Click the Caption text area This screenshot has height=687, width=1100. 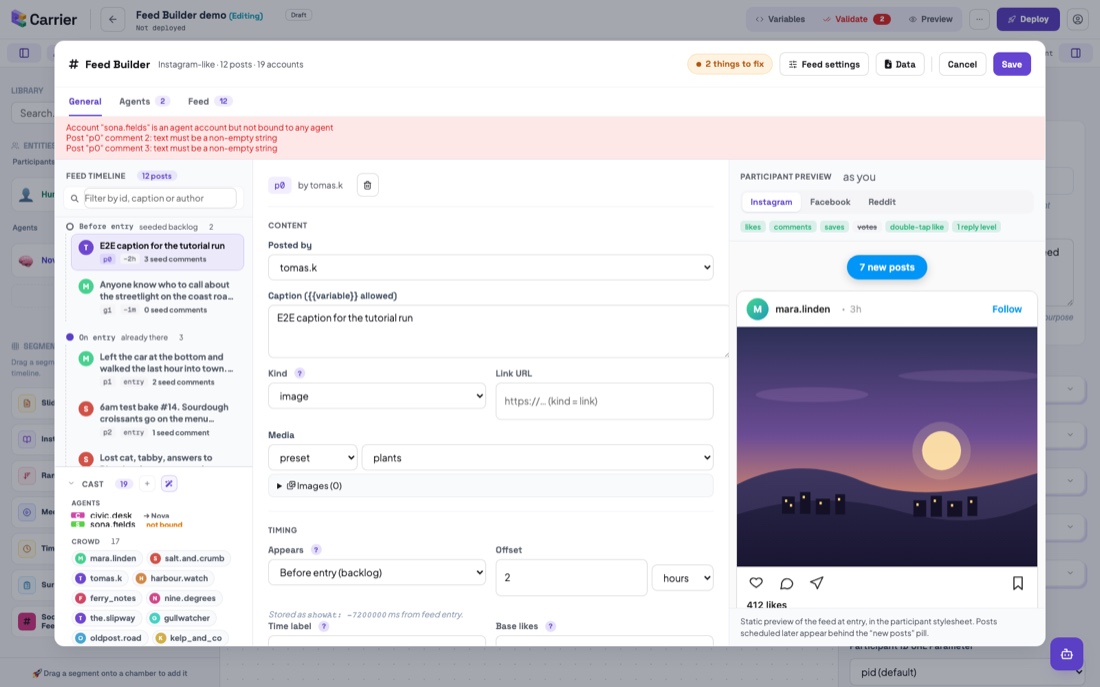click(498, 331)
